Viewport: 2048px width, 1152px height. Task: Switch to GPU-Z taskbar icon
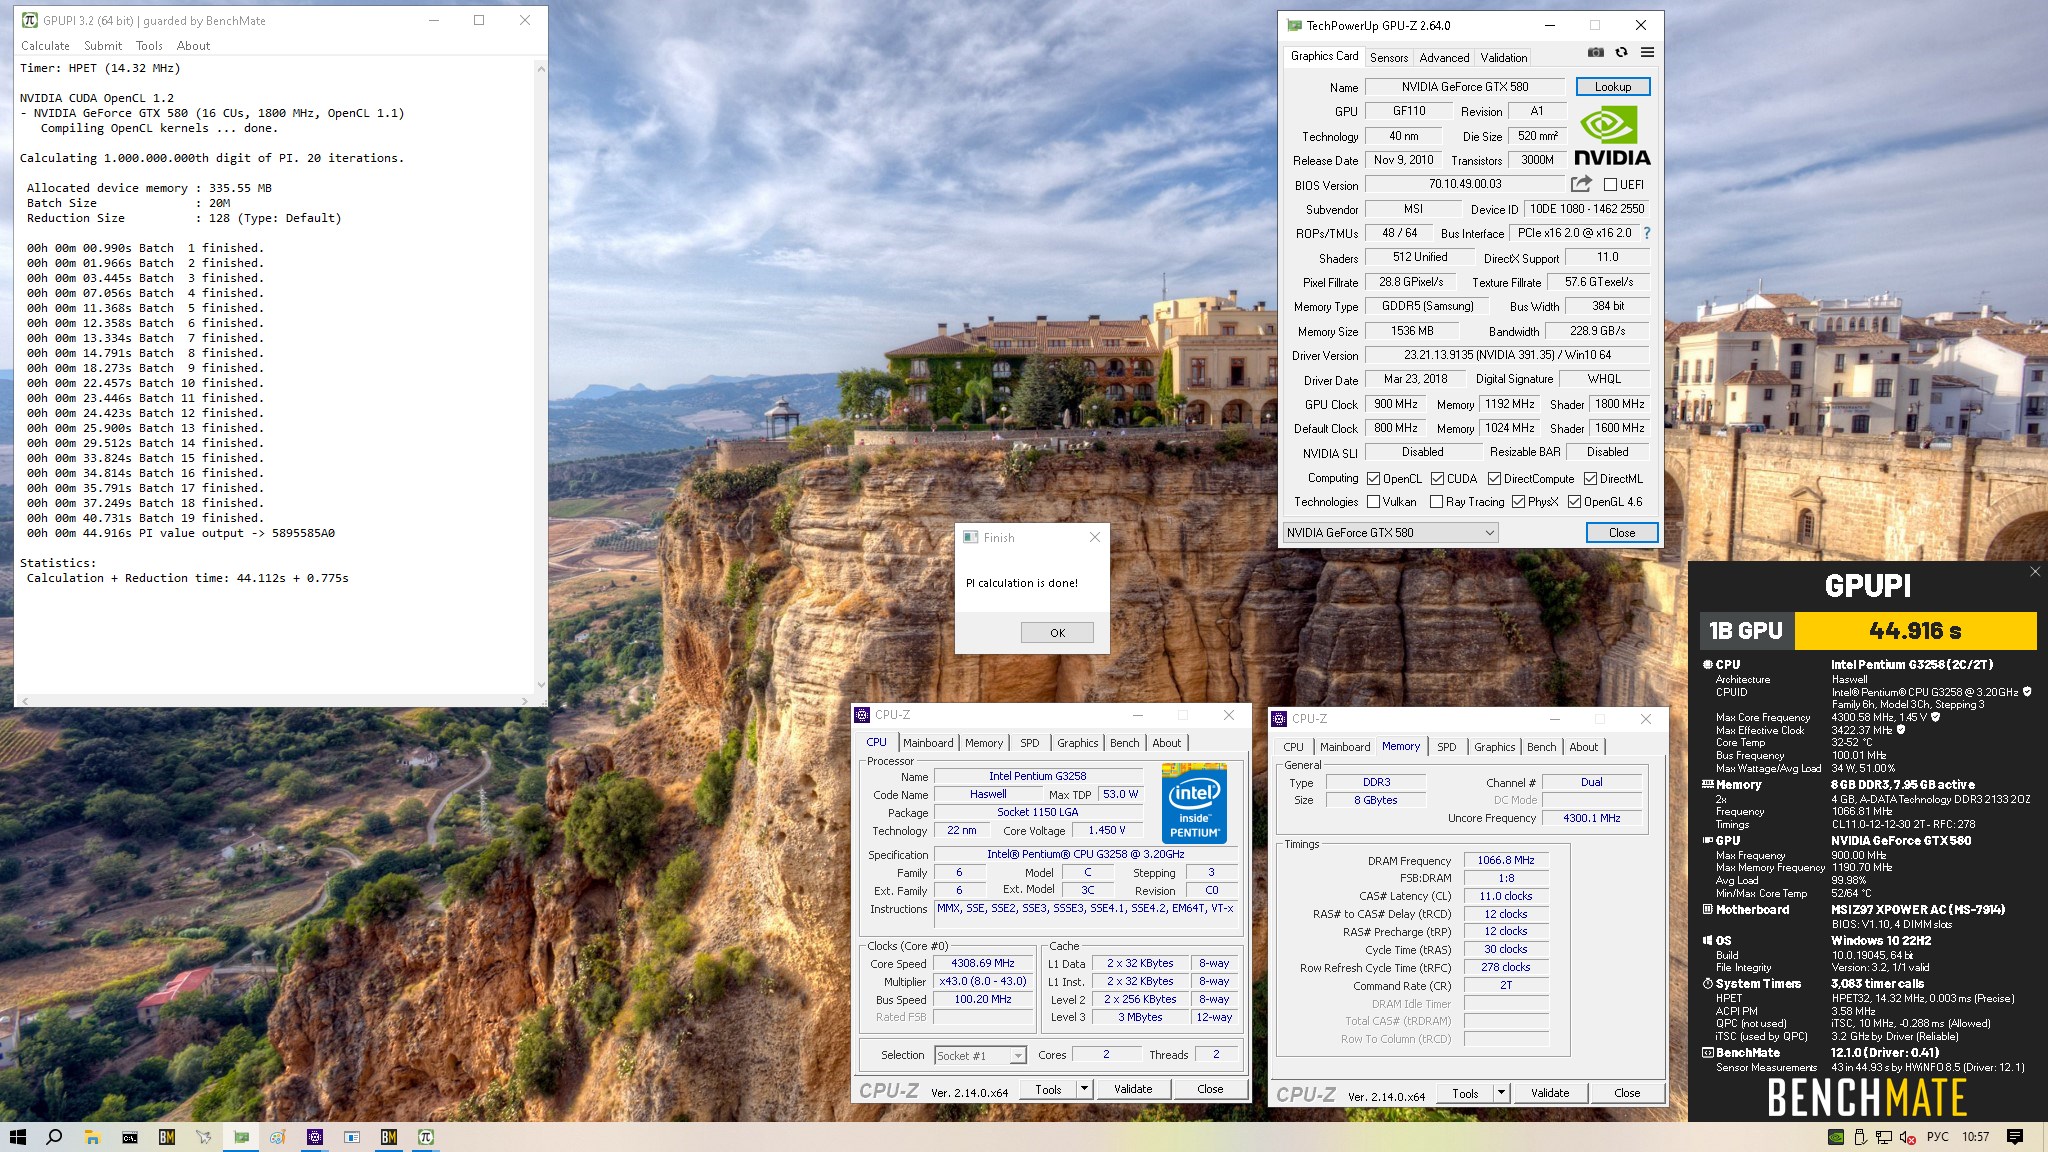241,1137
